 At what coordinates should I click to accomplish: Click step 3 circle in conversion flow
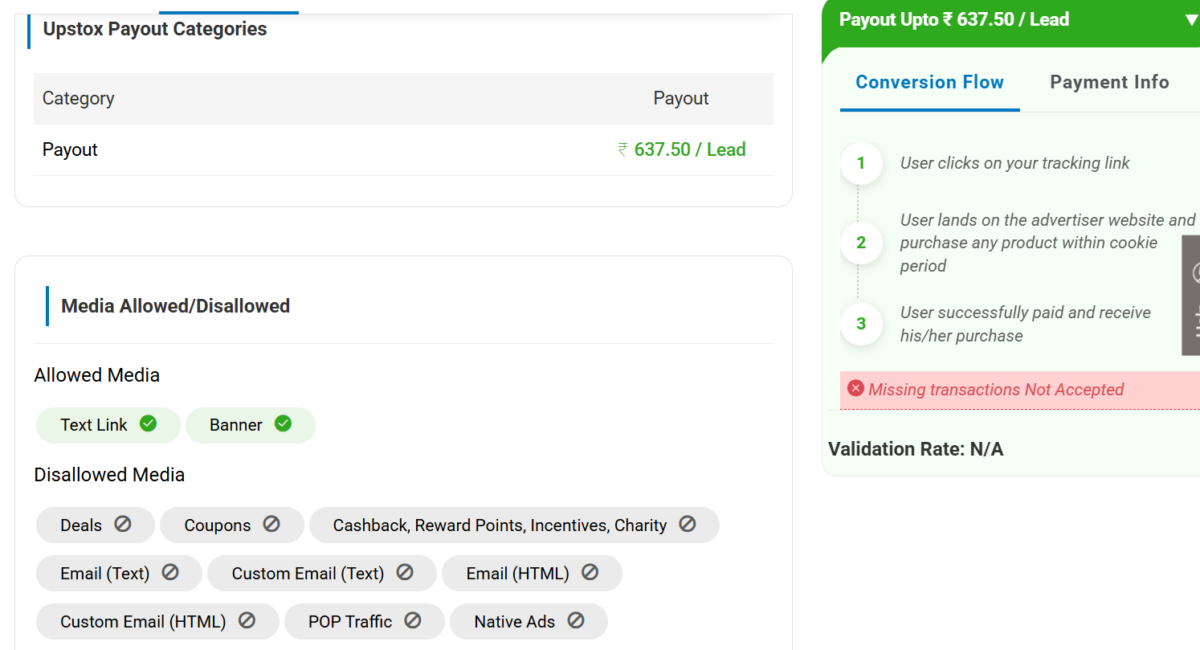coord(861,324)
